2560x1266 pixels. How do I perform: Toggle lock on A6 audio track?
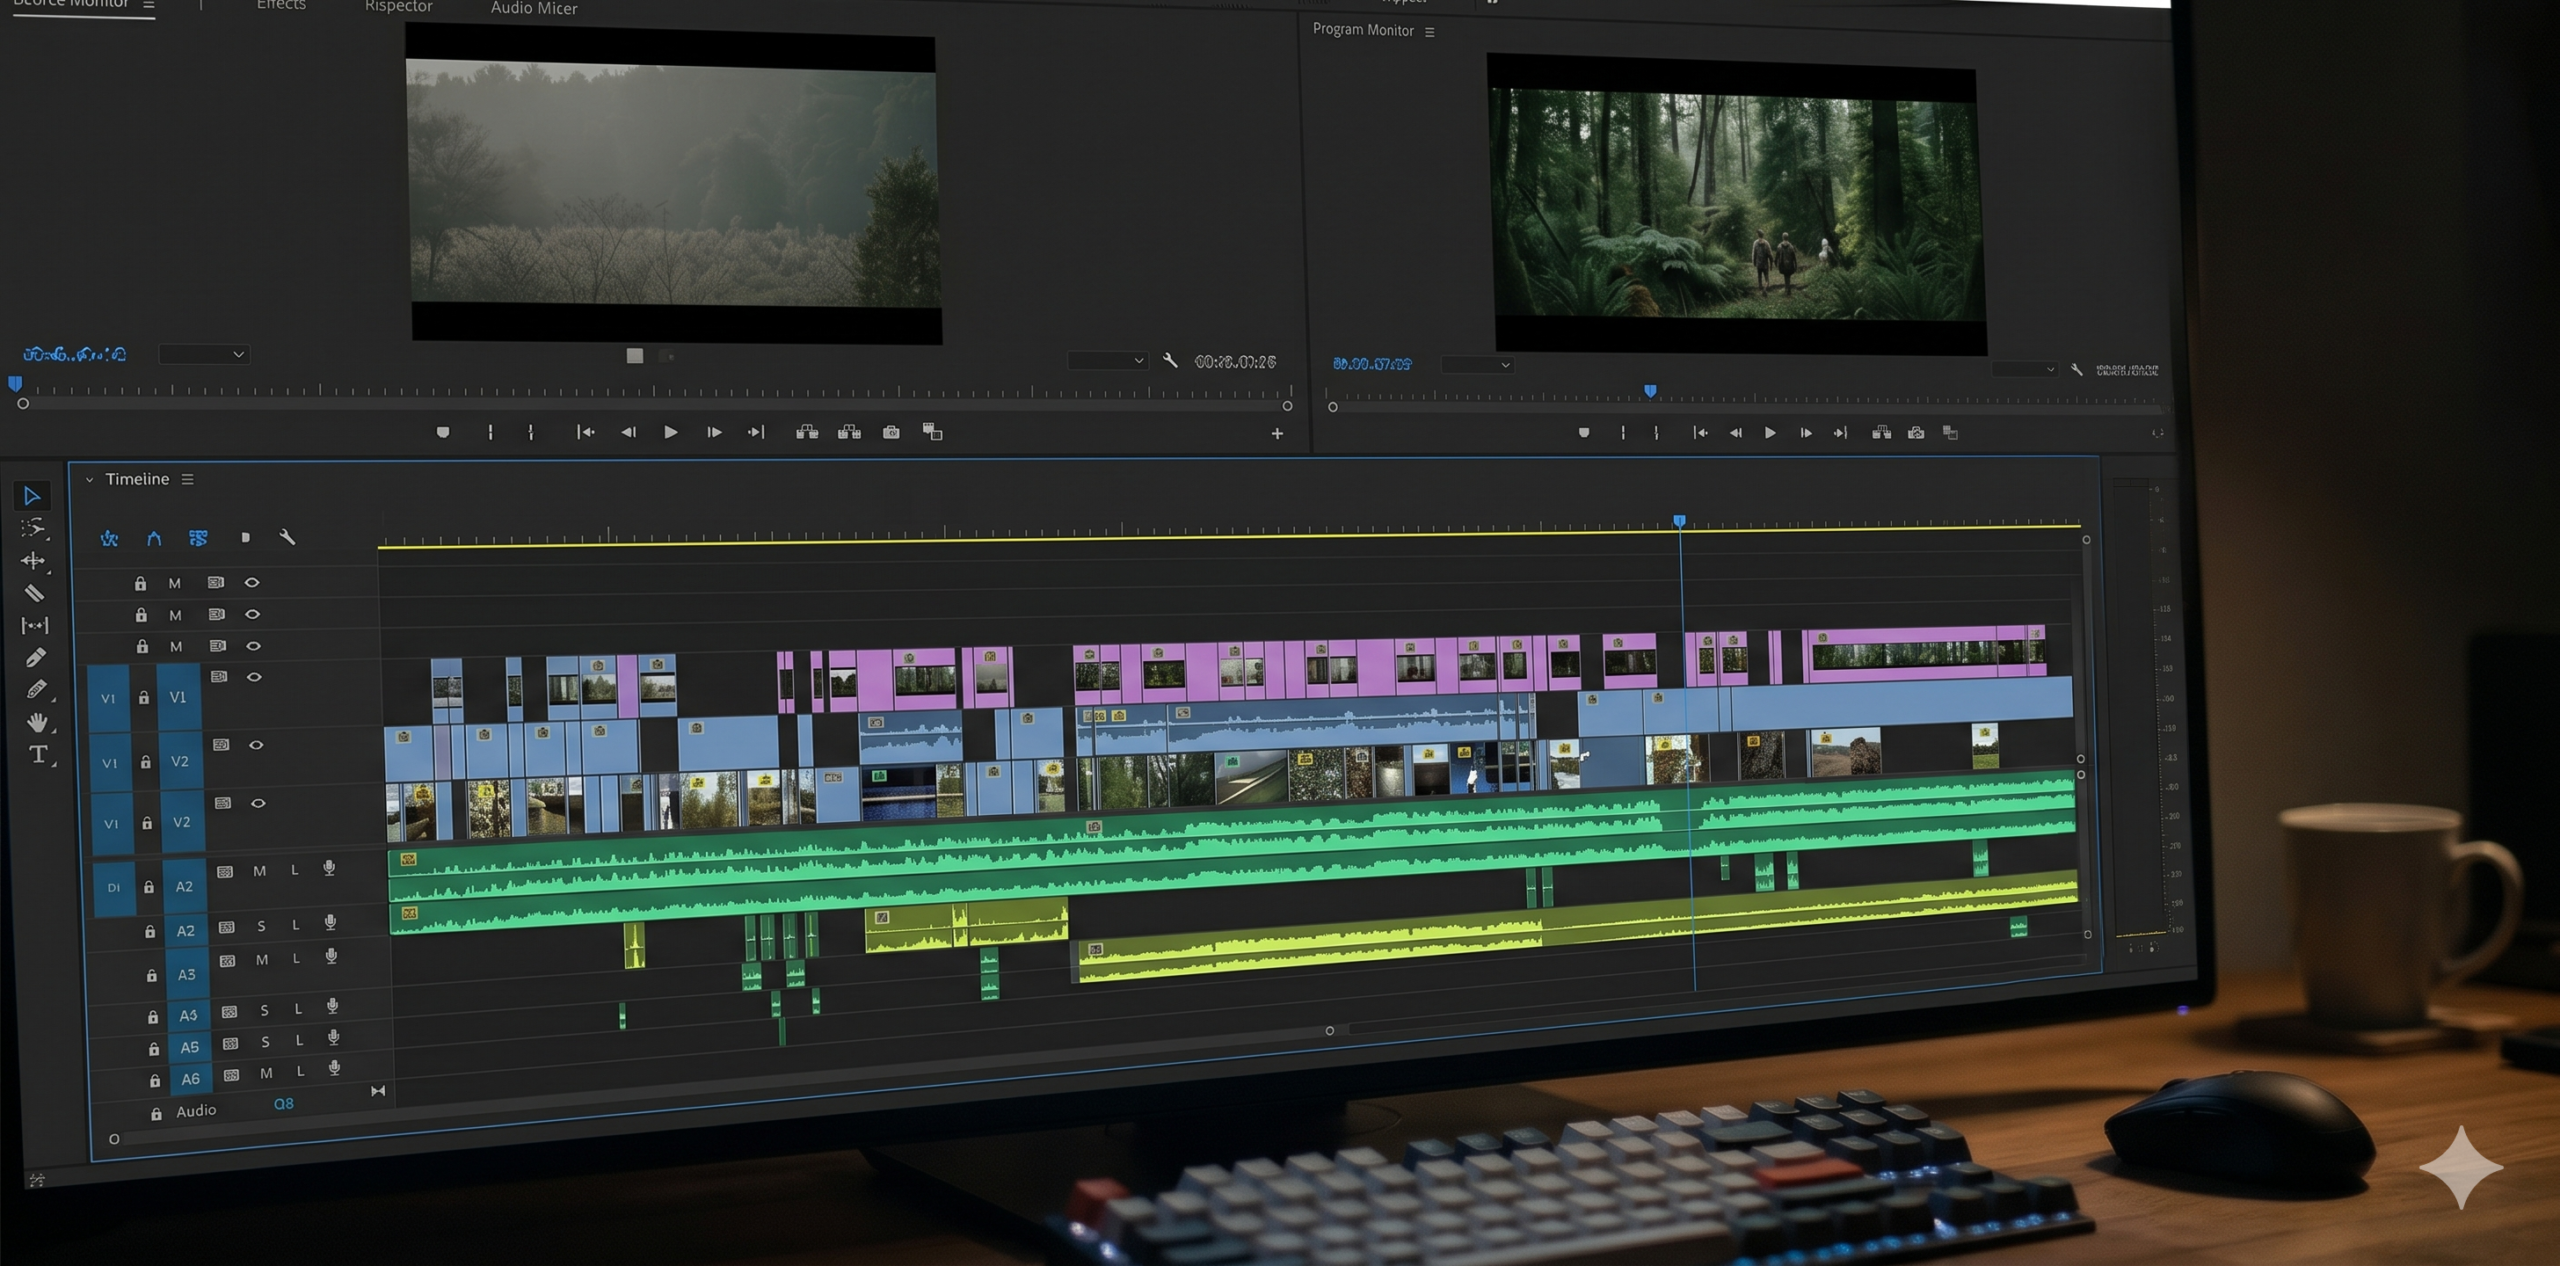(155, 1081)
